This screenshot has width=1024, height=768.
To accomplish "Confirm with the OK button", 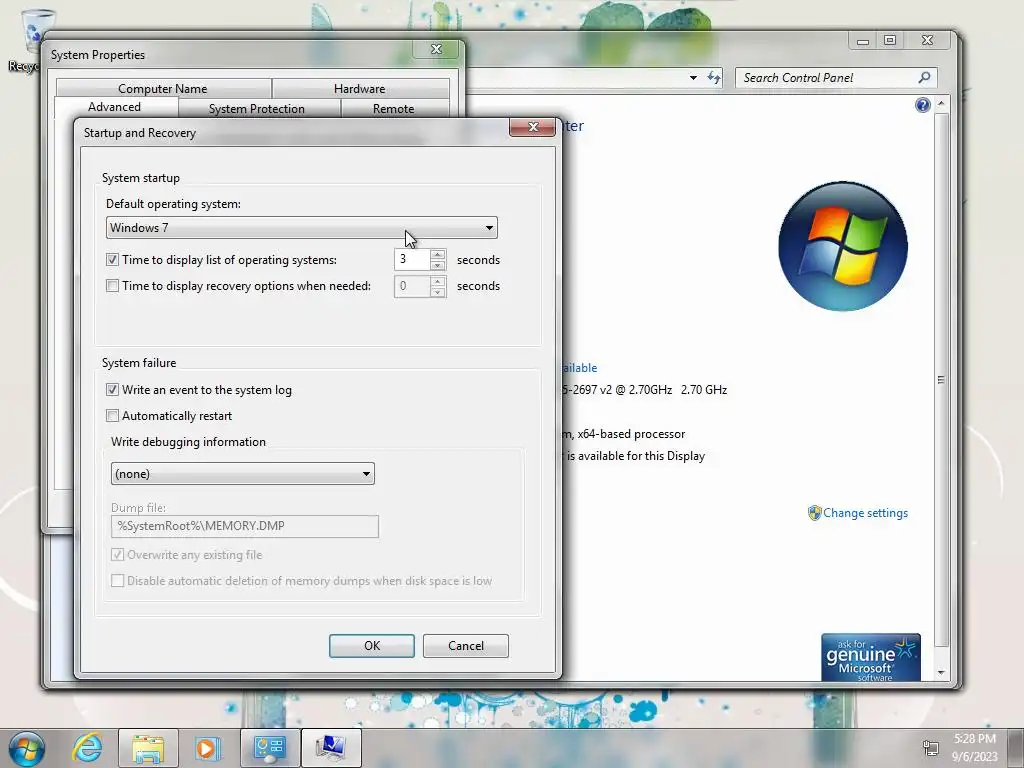I will [372, 646].
